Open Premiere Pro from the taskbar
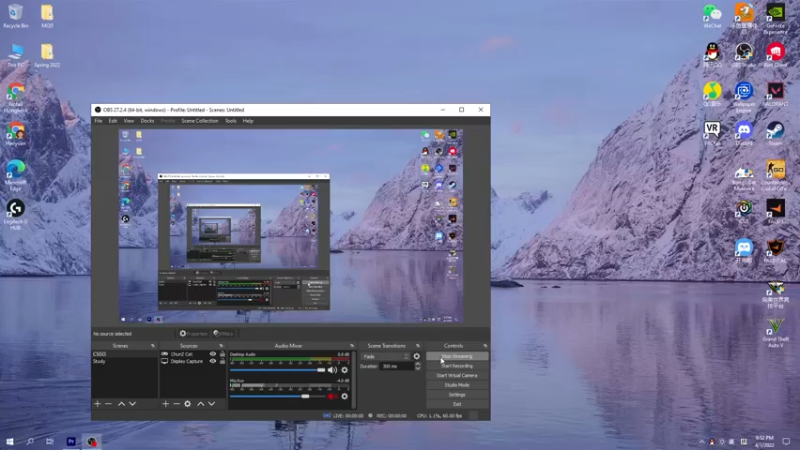Screen dimensions: 800x450 (71, 441)
